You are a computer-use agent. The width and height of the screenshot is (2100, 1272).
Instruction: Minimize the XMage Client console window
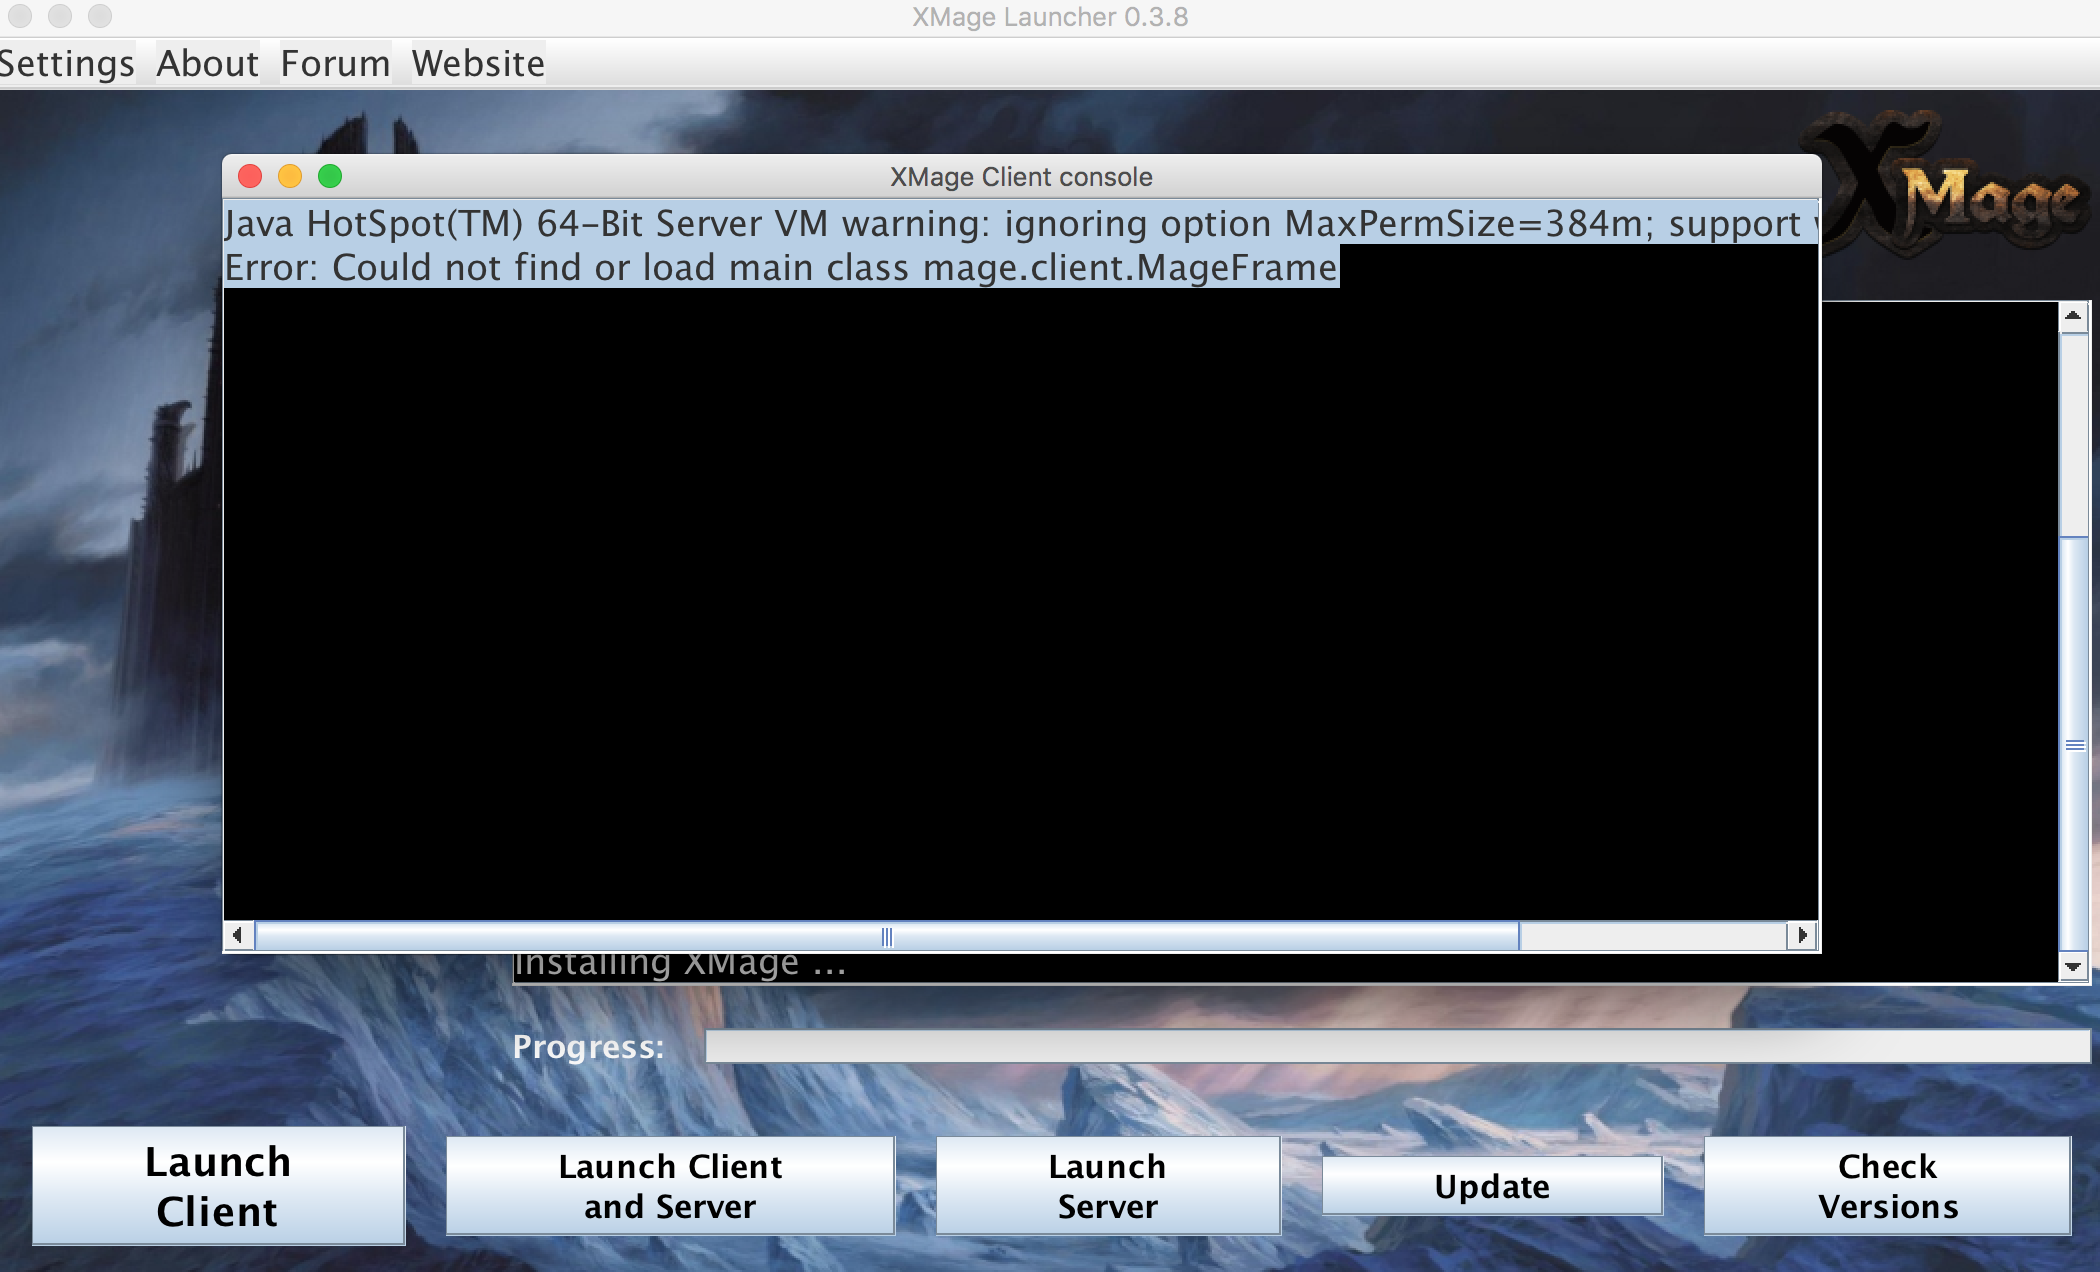[x=290, y=177]
